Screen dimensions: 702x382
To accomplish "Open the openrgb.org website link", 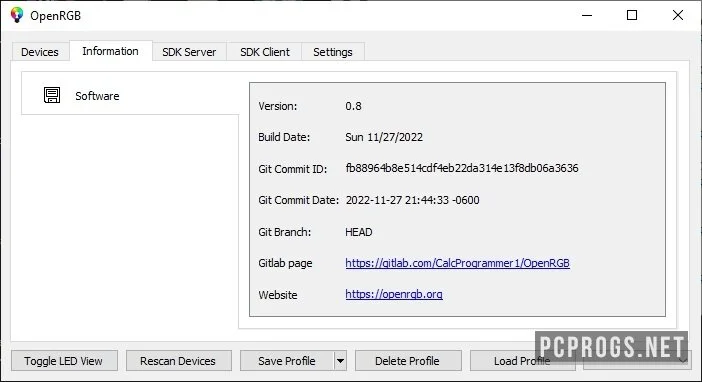I will [394, 294].
